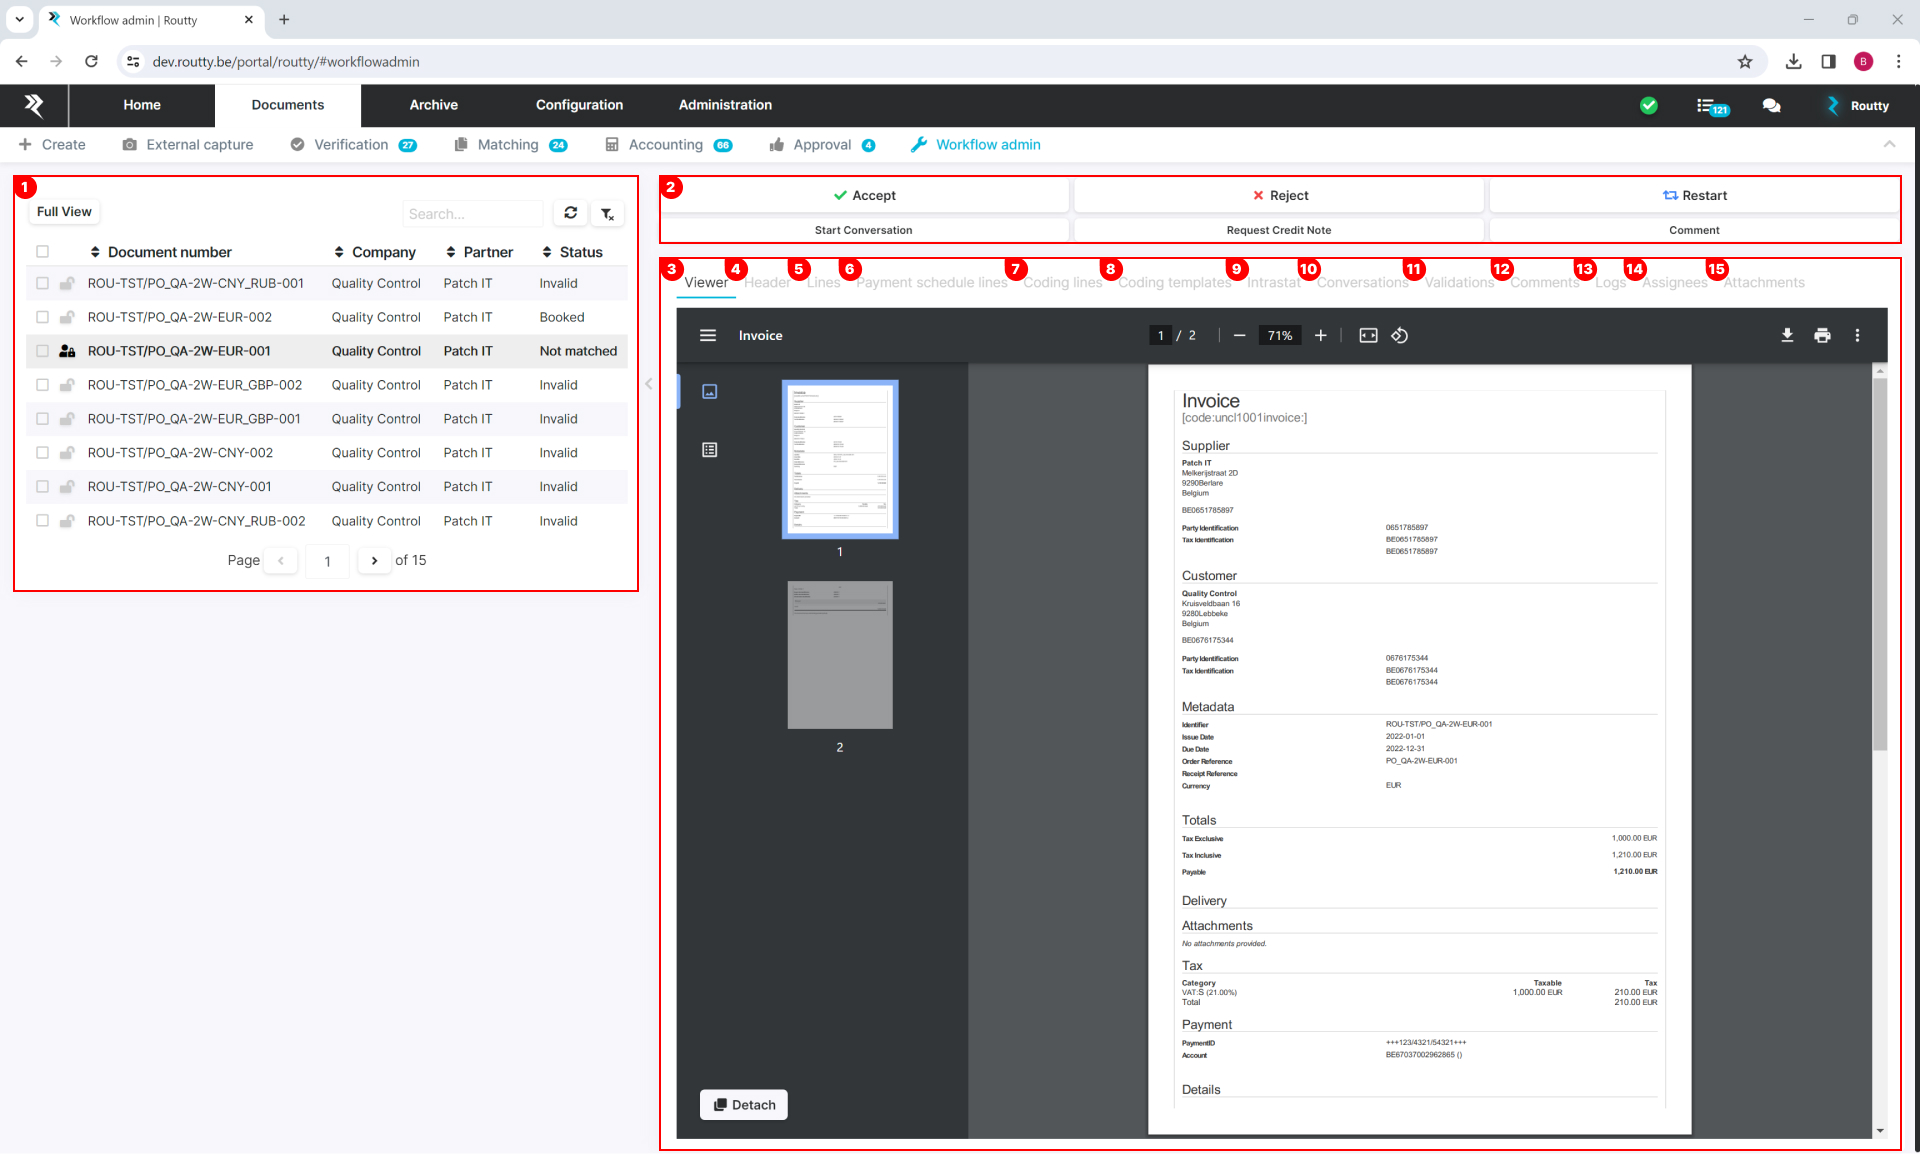
Task: Collapse the left document list panel
Action: point(648,384)
